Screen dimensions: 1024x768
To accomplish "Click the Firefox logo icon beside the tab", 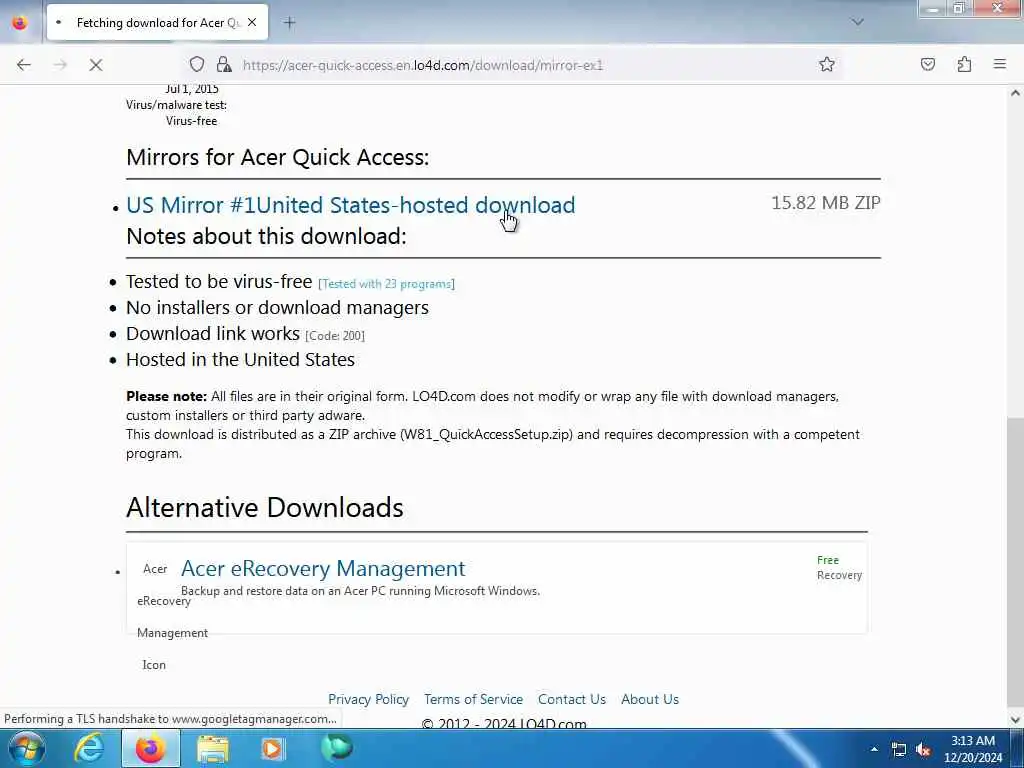I will pos(20,22).
